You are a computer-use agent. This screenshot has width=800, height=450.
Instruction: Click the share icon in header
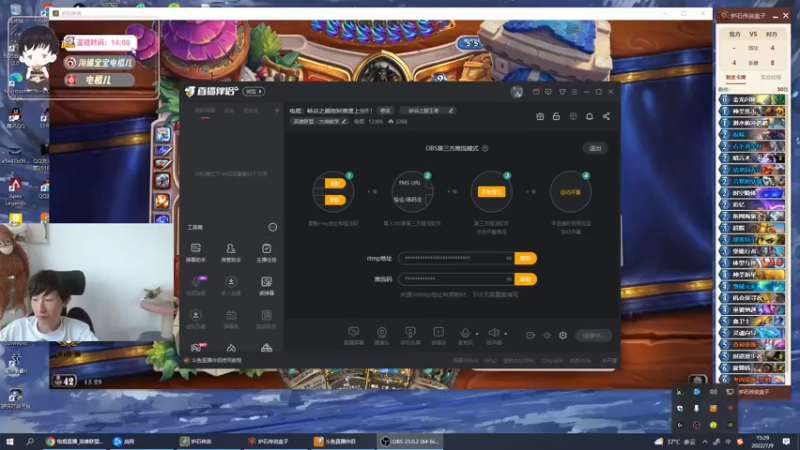click(x=606, y=116)
